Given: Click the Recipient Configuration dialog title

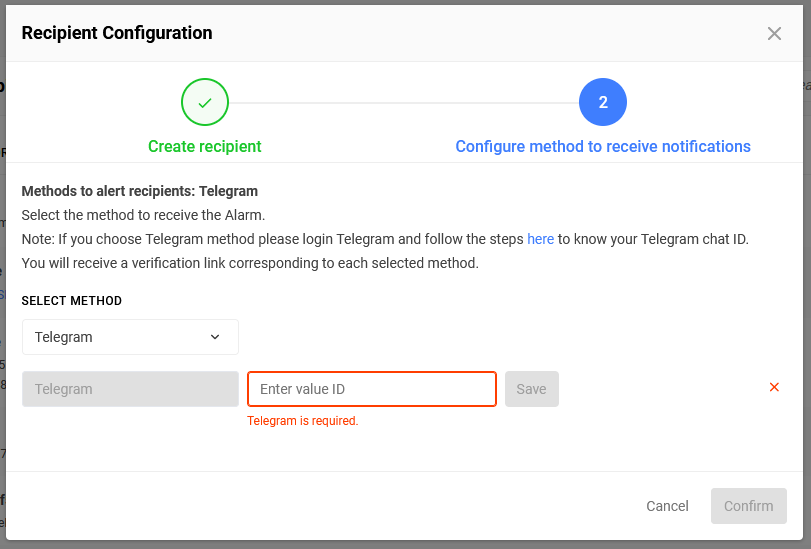Looking at the screenshot, I should (117, 33).
